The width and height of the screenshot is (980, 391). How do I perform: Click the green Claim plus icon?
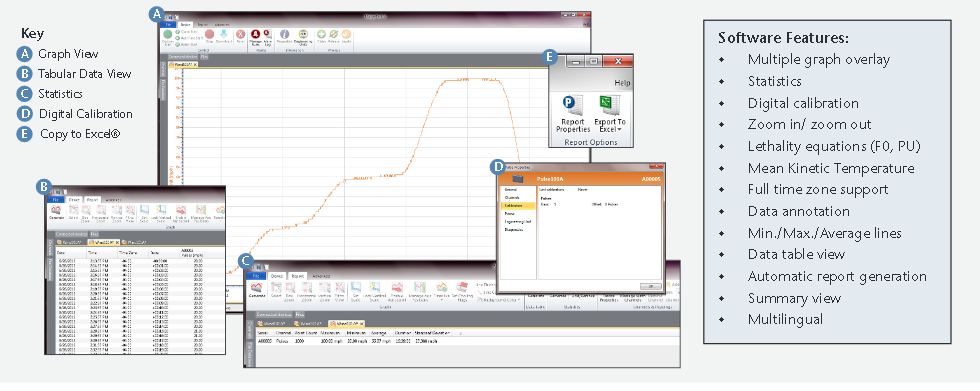(x=321, y=34)
